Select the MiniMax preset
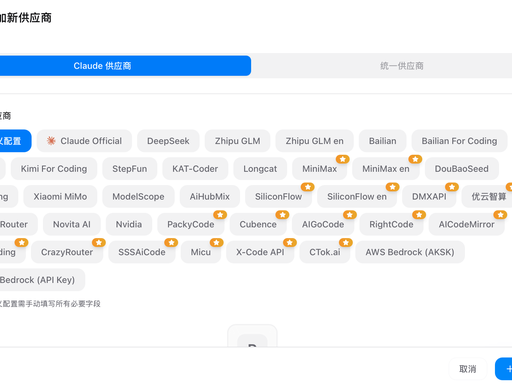This screenshot has width=512, height=384. tap(320, 169)
